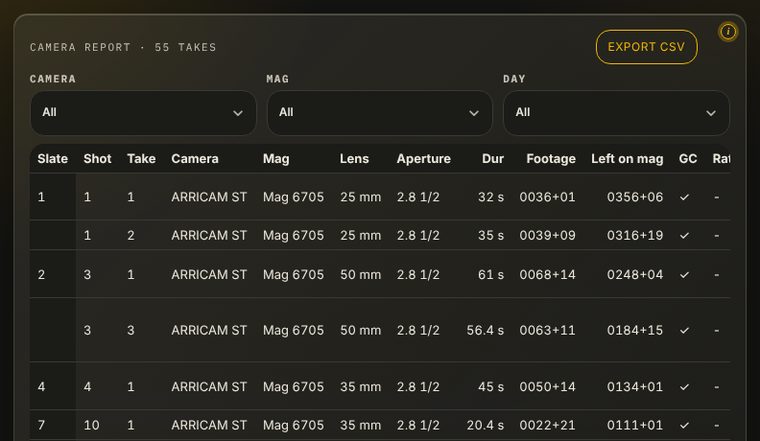
Task: Open the Day filter dropdown
Action: [616, 113]
